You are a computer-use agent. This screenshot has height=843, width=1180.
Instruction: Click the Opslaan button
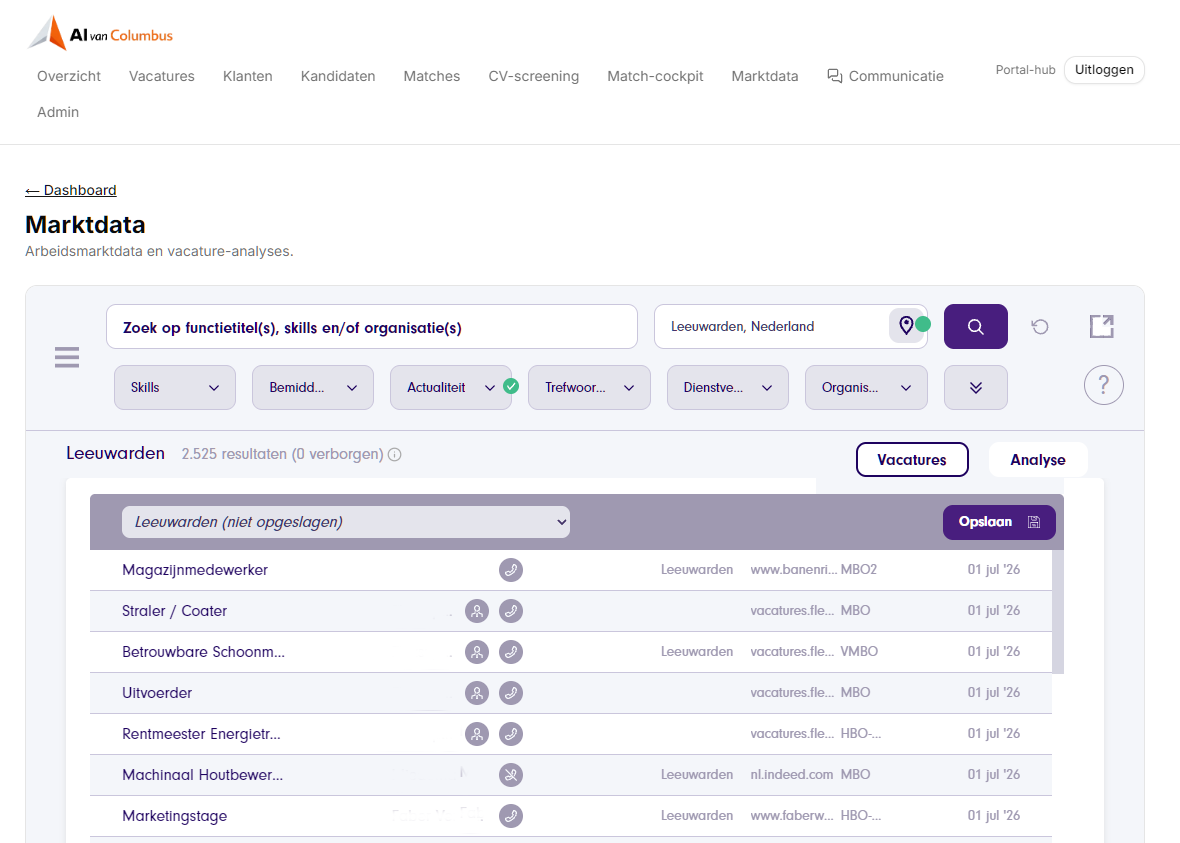[x=999, y=522]
